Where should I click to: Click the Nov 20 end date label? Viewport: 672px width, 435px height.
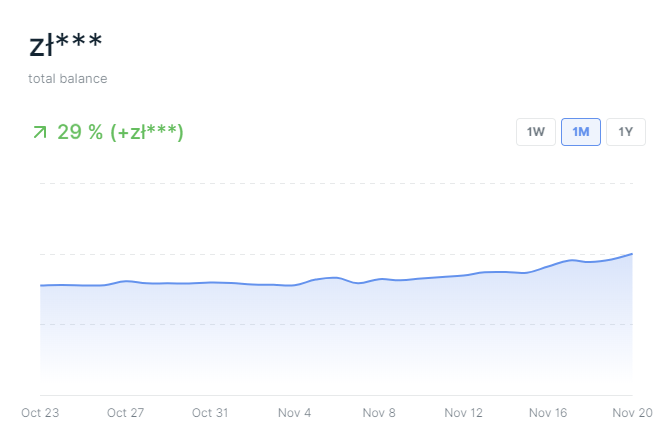630,412
